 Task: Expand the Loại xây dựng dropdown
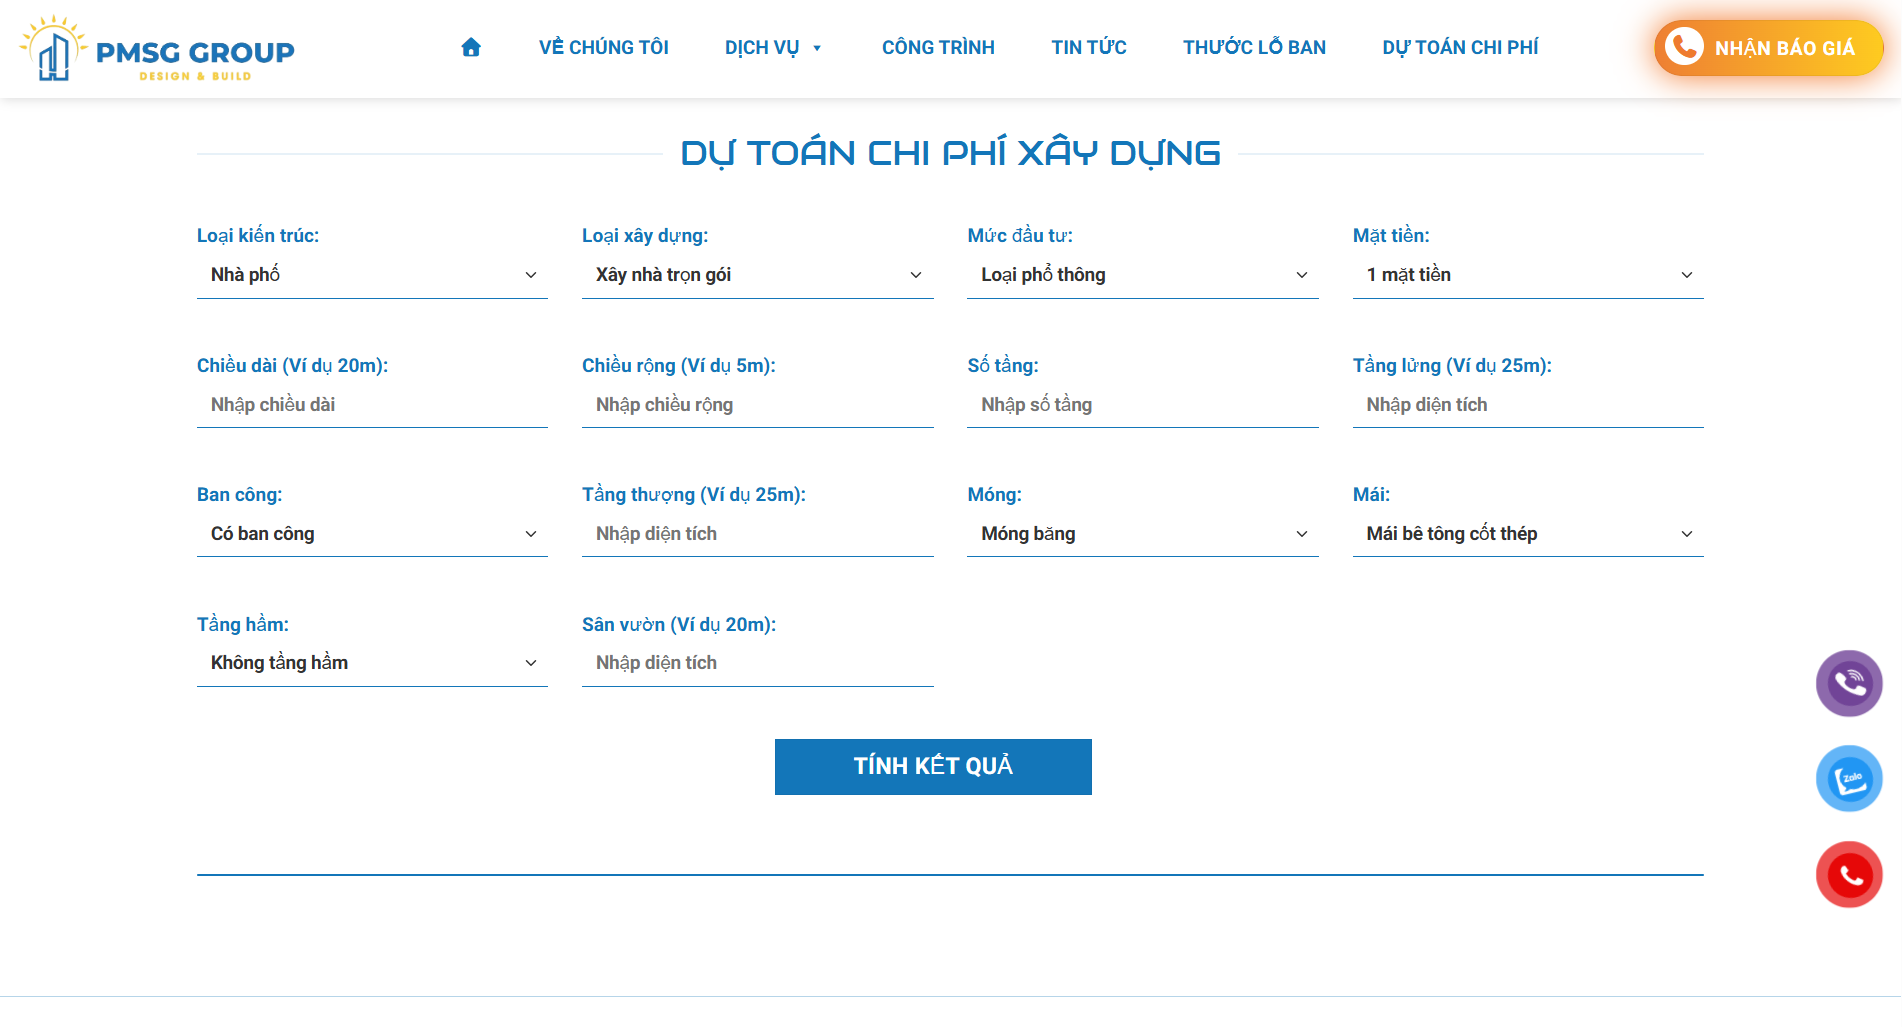coord(757,275)
